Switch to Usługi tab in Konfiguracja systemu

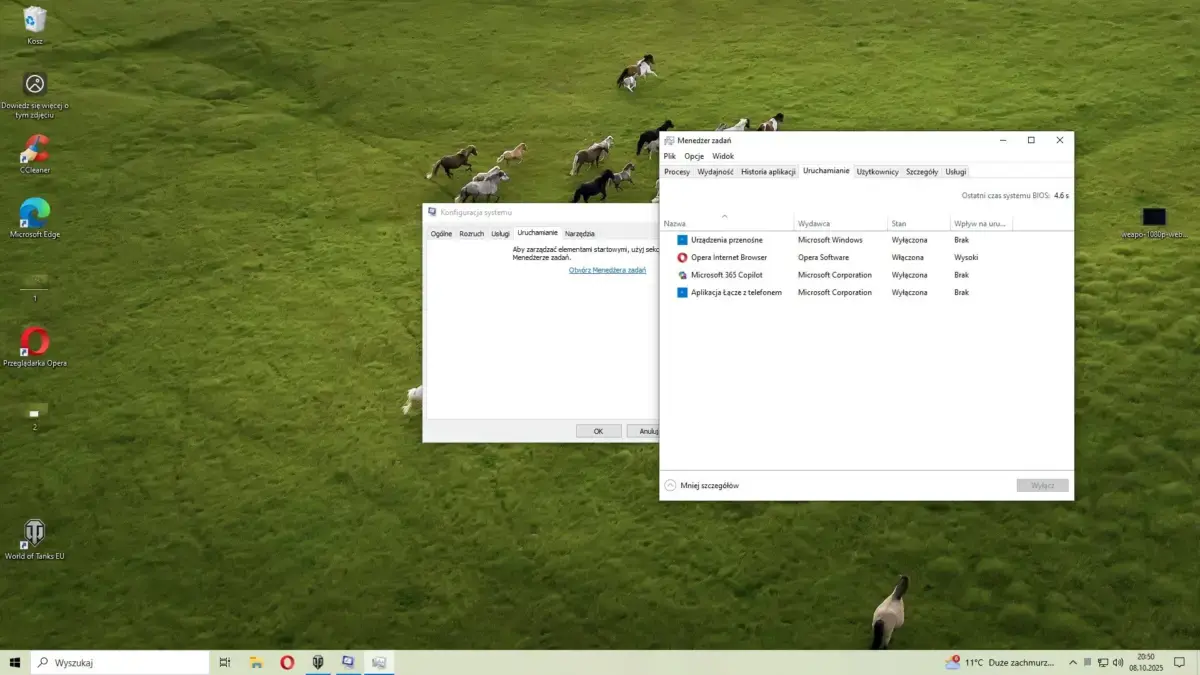(x=500, y=233)
